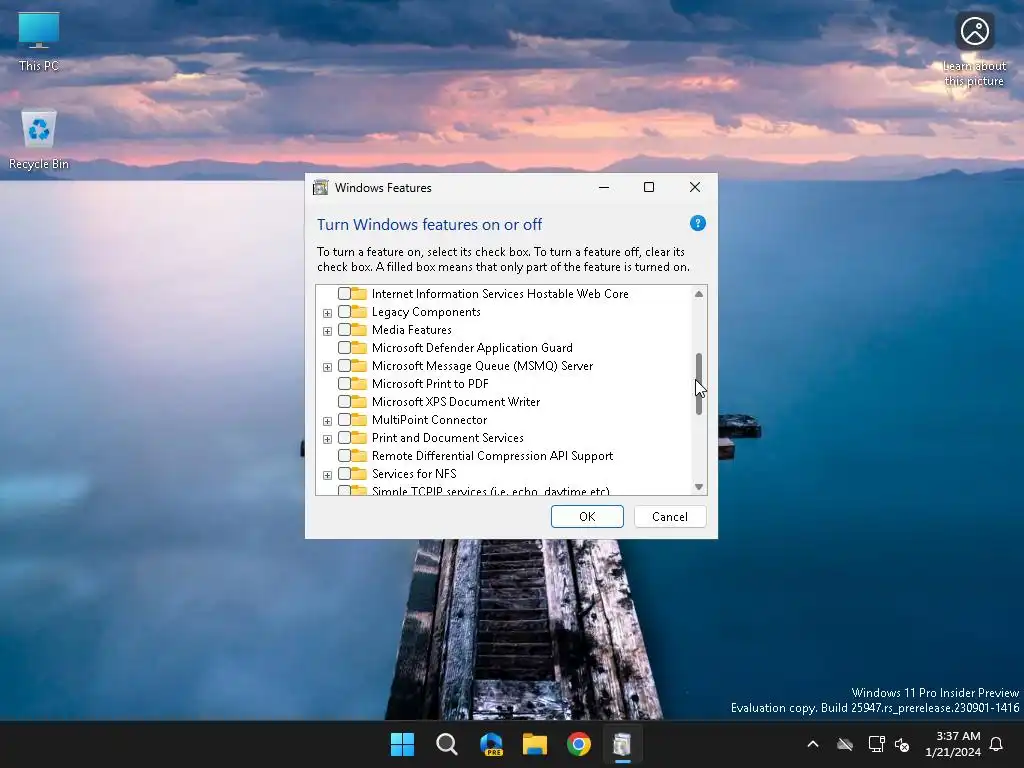The height and width of the screenshot is (768, 1024).
Task: Click the folder icon beside MultiPoint Connector
Action: [359, 419]
